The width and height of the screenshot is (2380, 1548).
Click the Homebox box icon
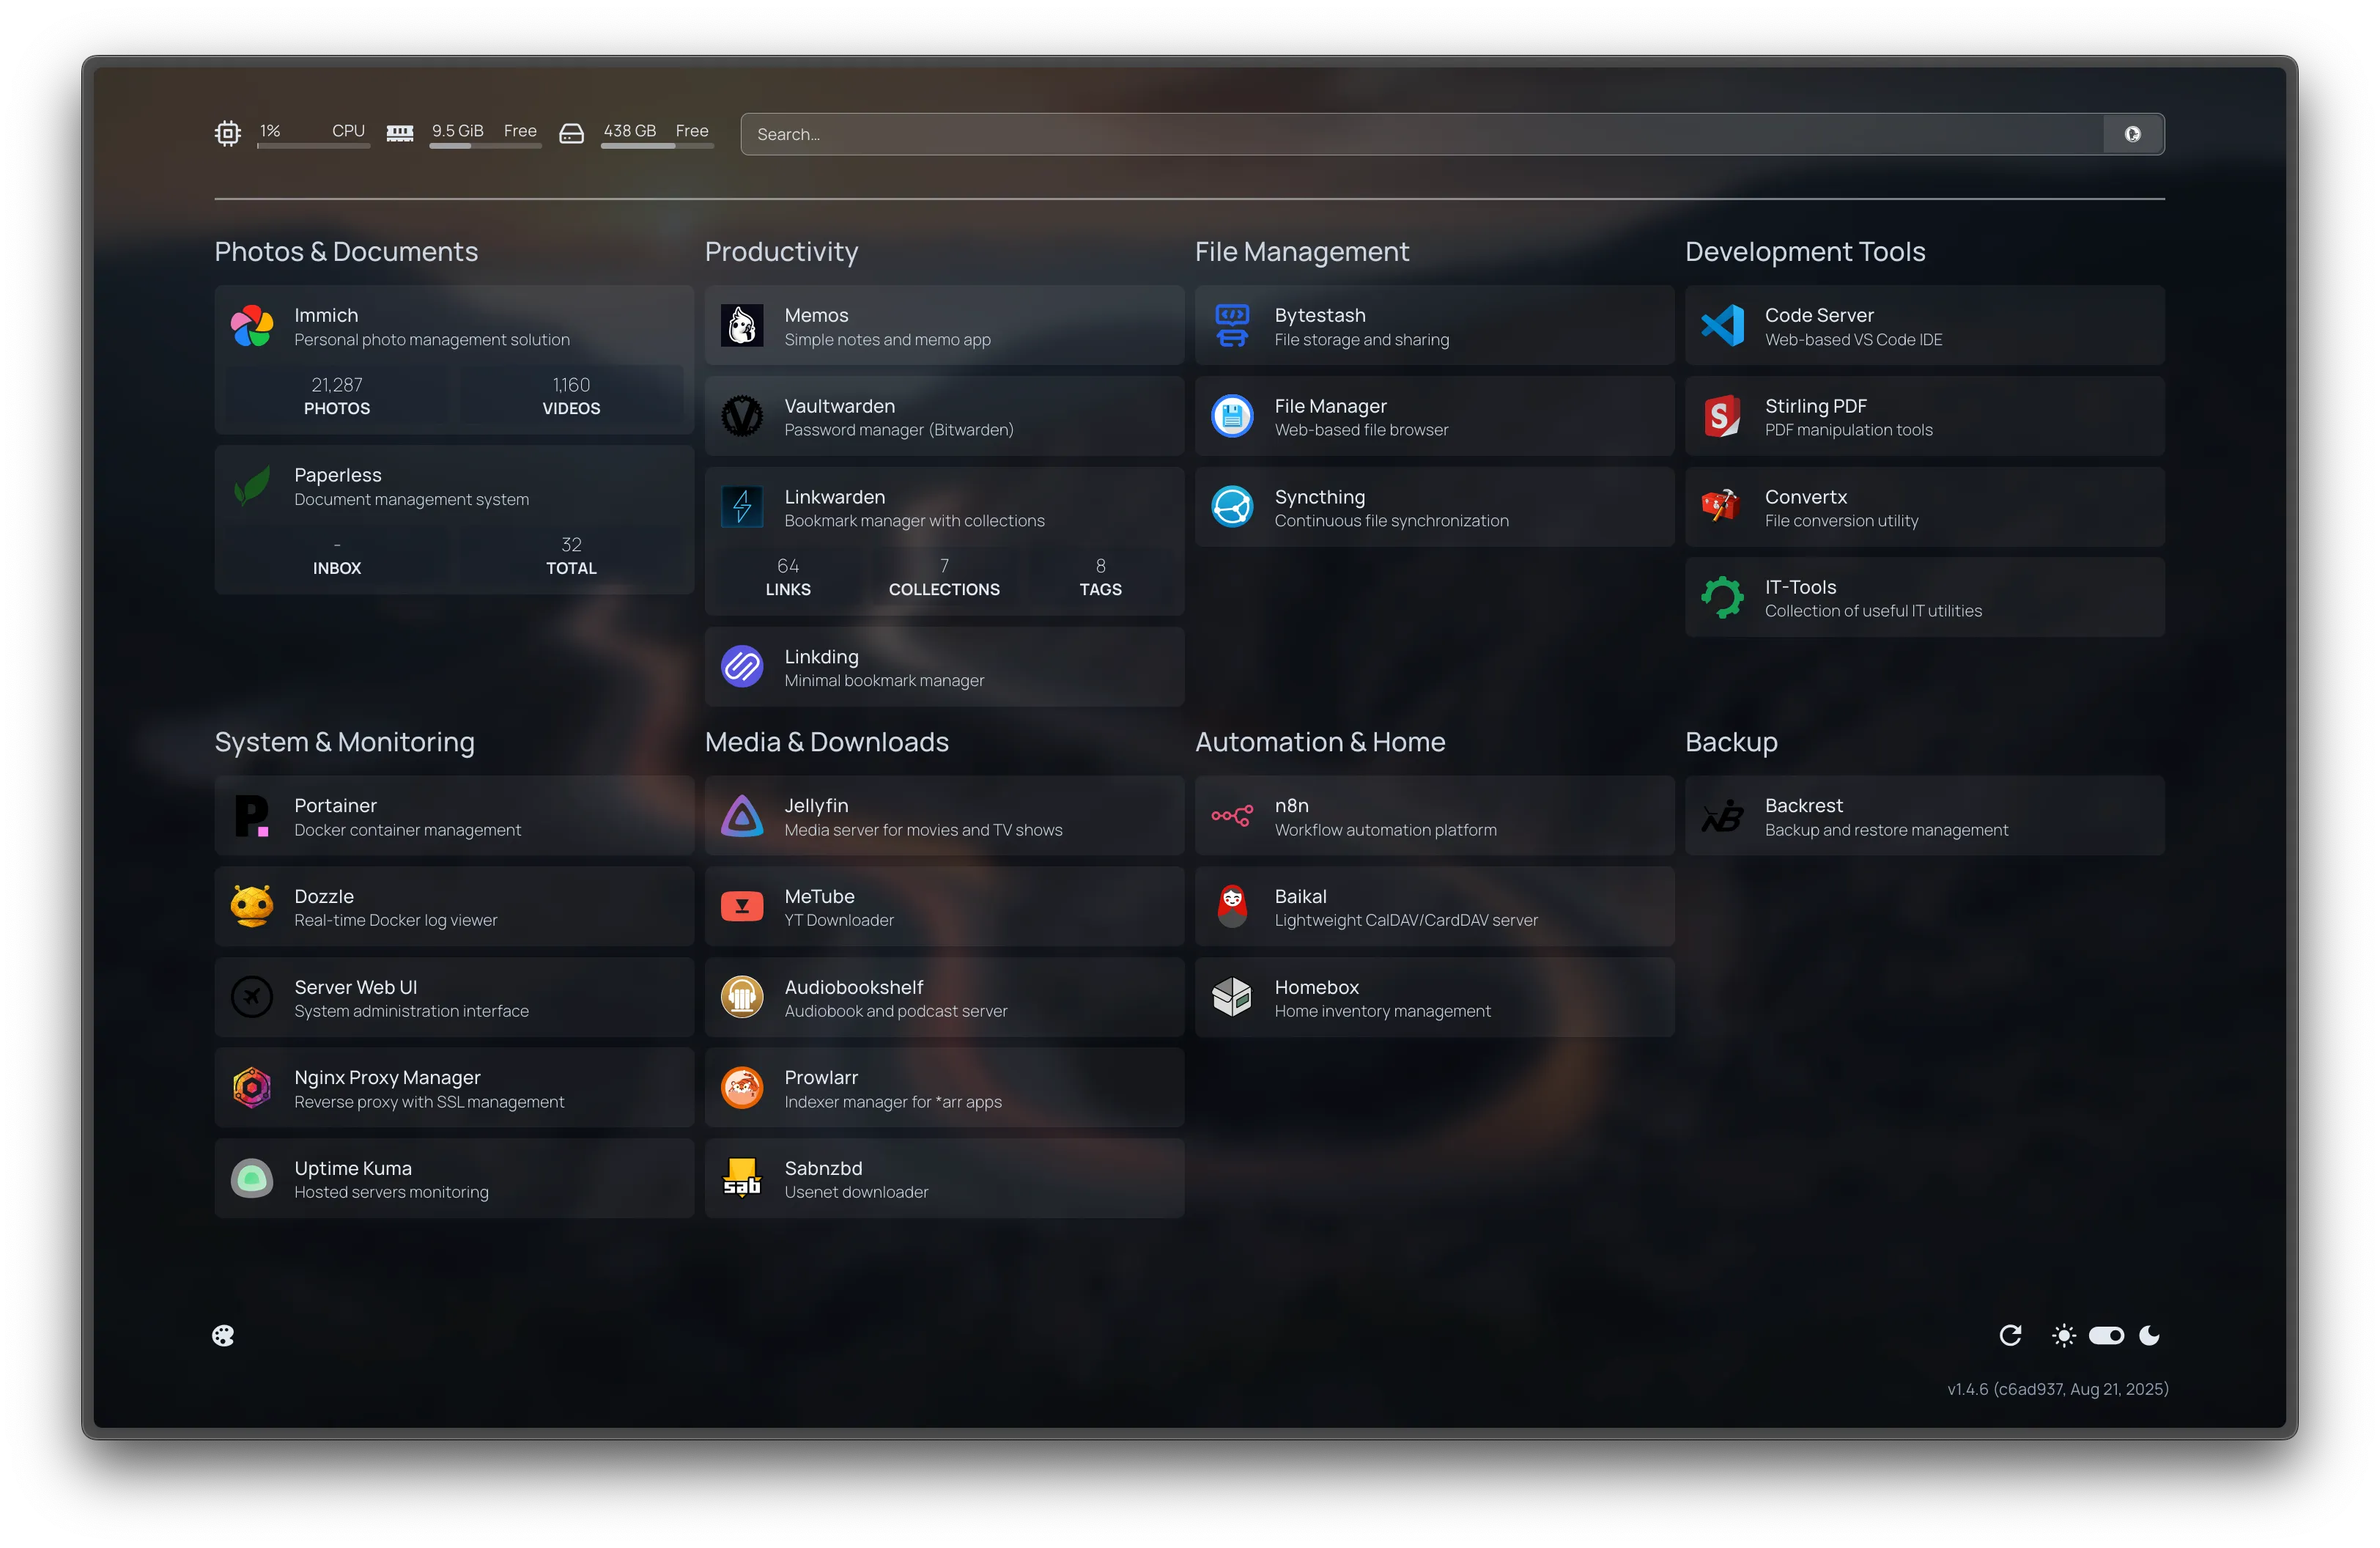pos(1232,998)
